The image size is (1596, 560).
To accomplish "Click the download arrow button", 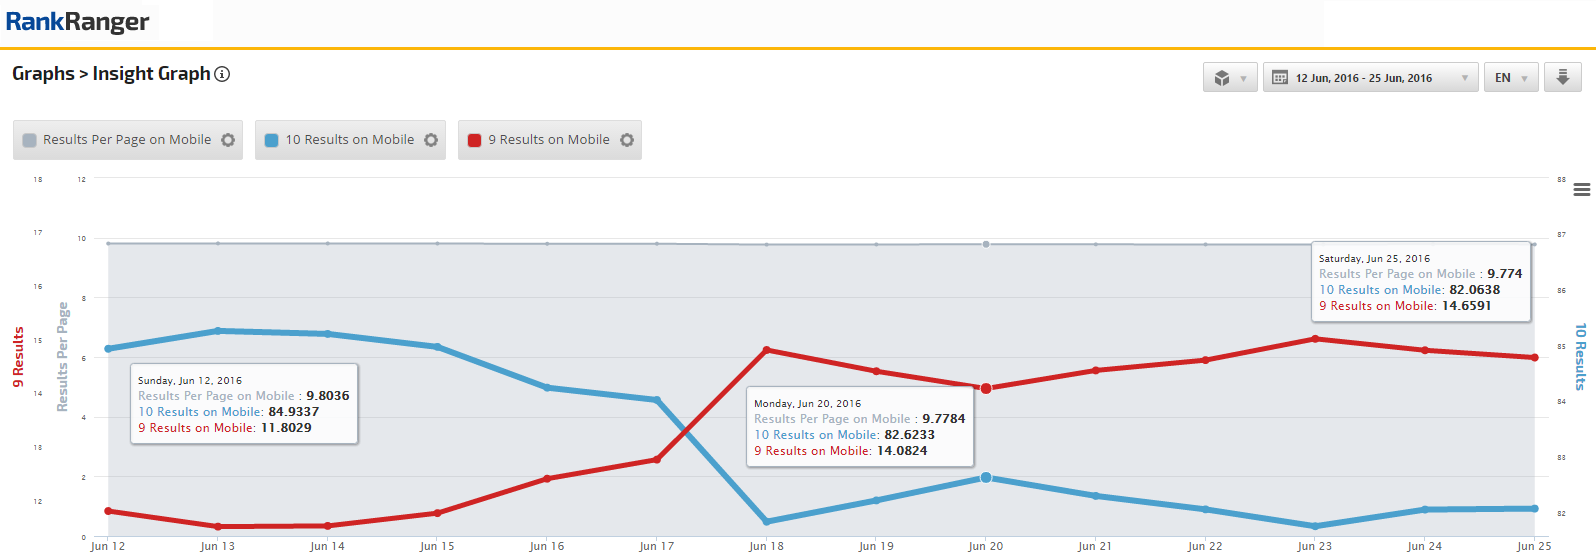I will pyautogui.click(x=1562, y=77).
